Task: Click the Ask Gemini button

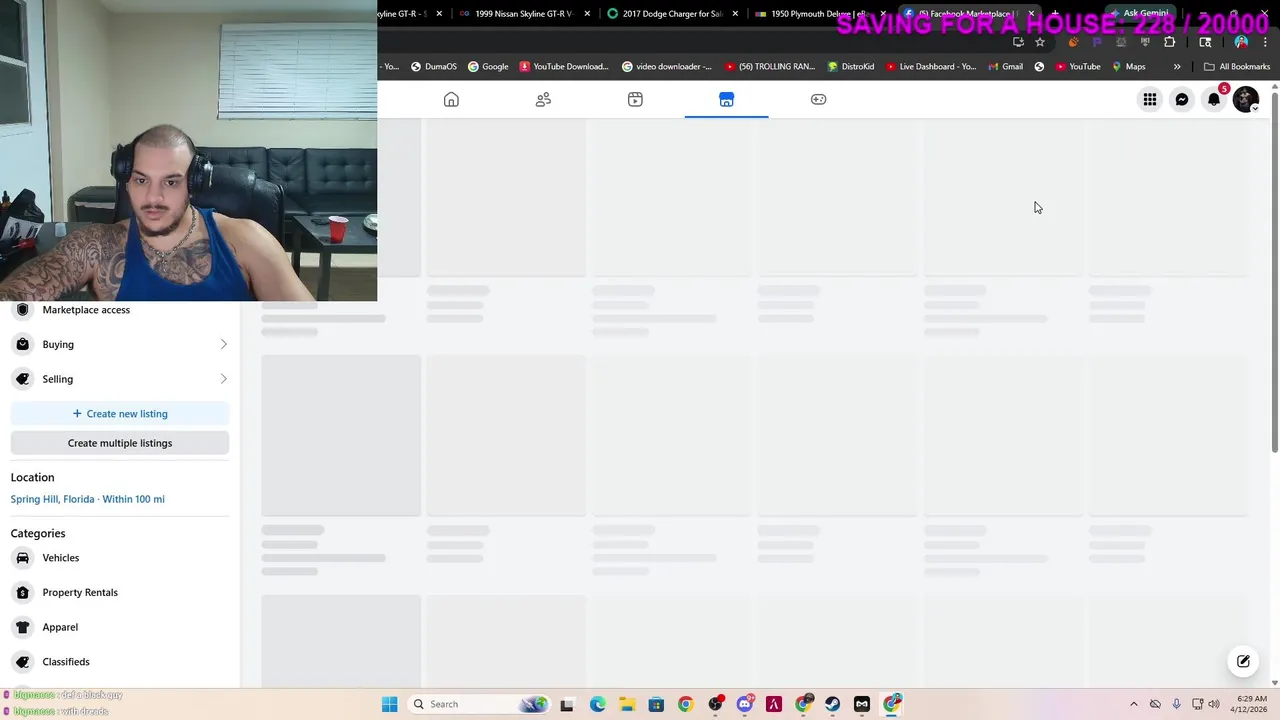Action: pyautogui.click(x=1139, y=14)
